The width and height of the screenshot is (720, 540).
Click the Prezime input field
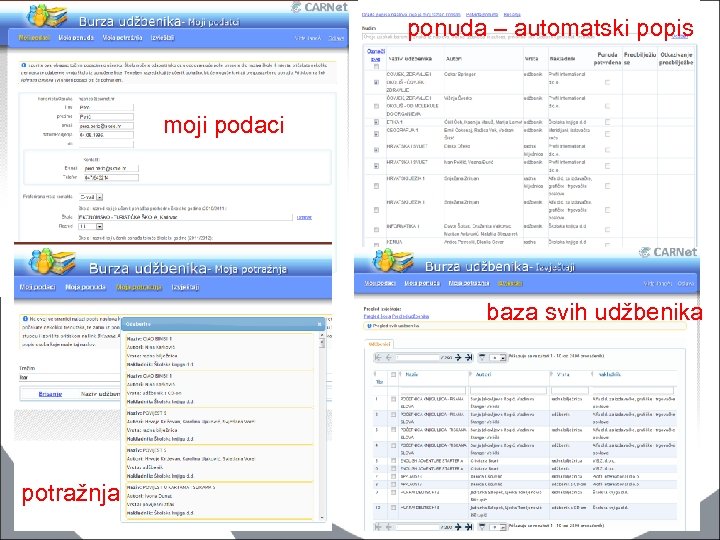tap(106, 117)
